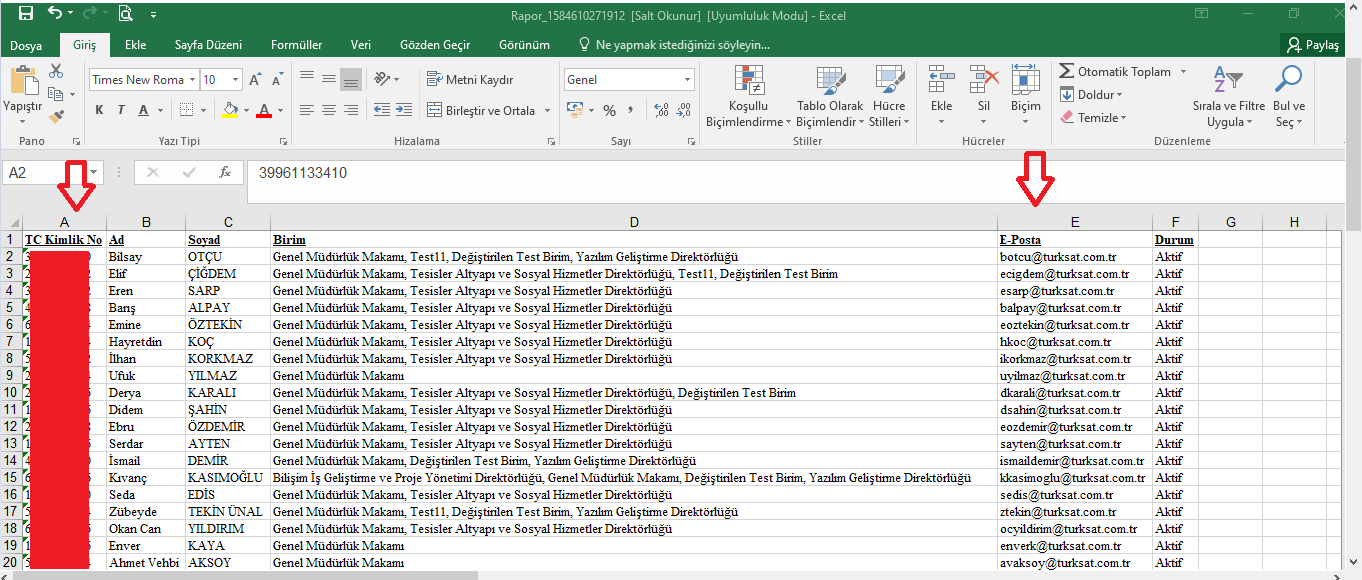Click the Increase Font Size icon
The image size is (1362, 580).
pos(254,80)
